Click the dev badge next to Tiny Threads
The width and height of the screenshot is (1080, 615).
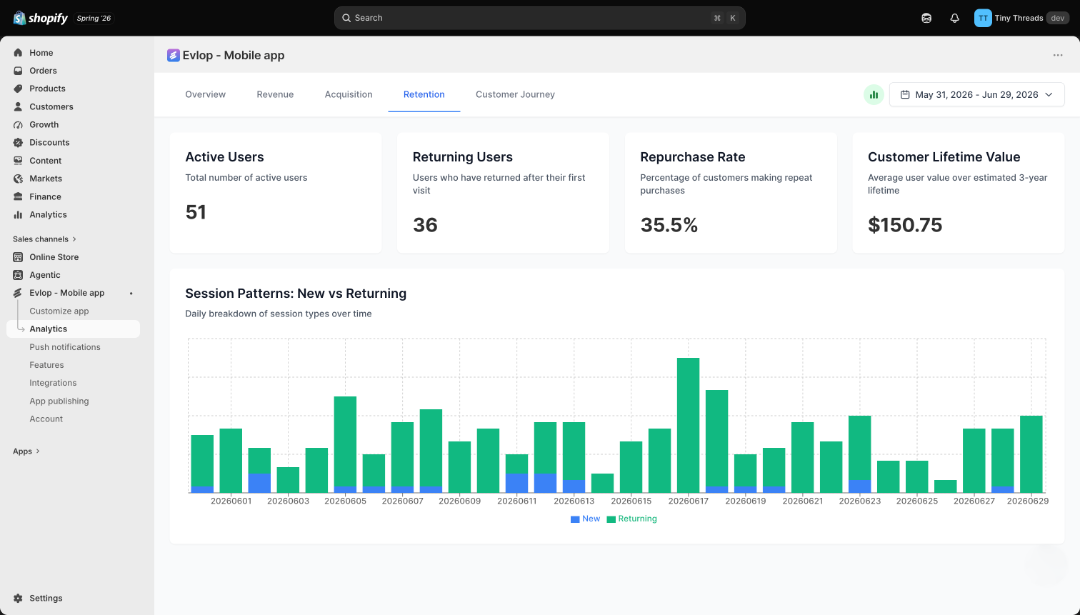tap(1057, 18)
